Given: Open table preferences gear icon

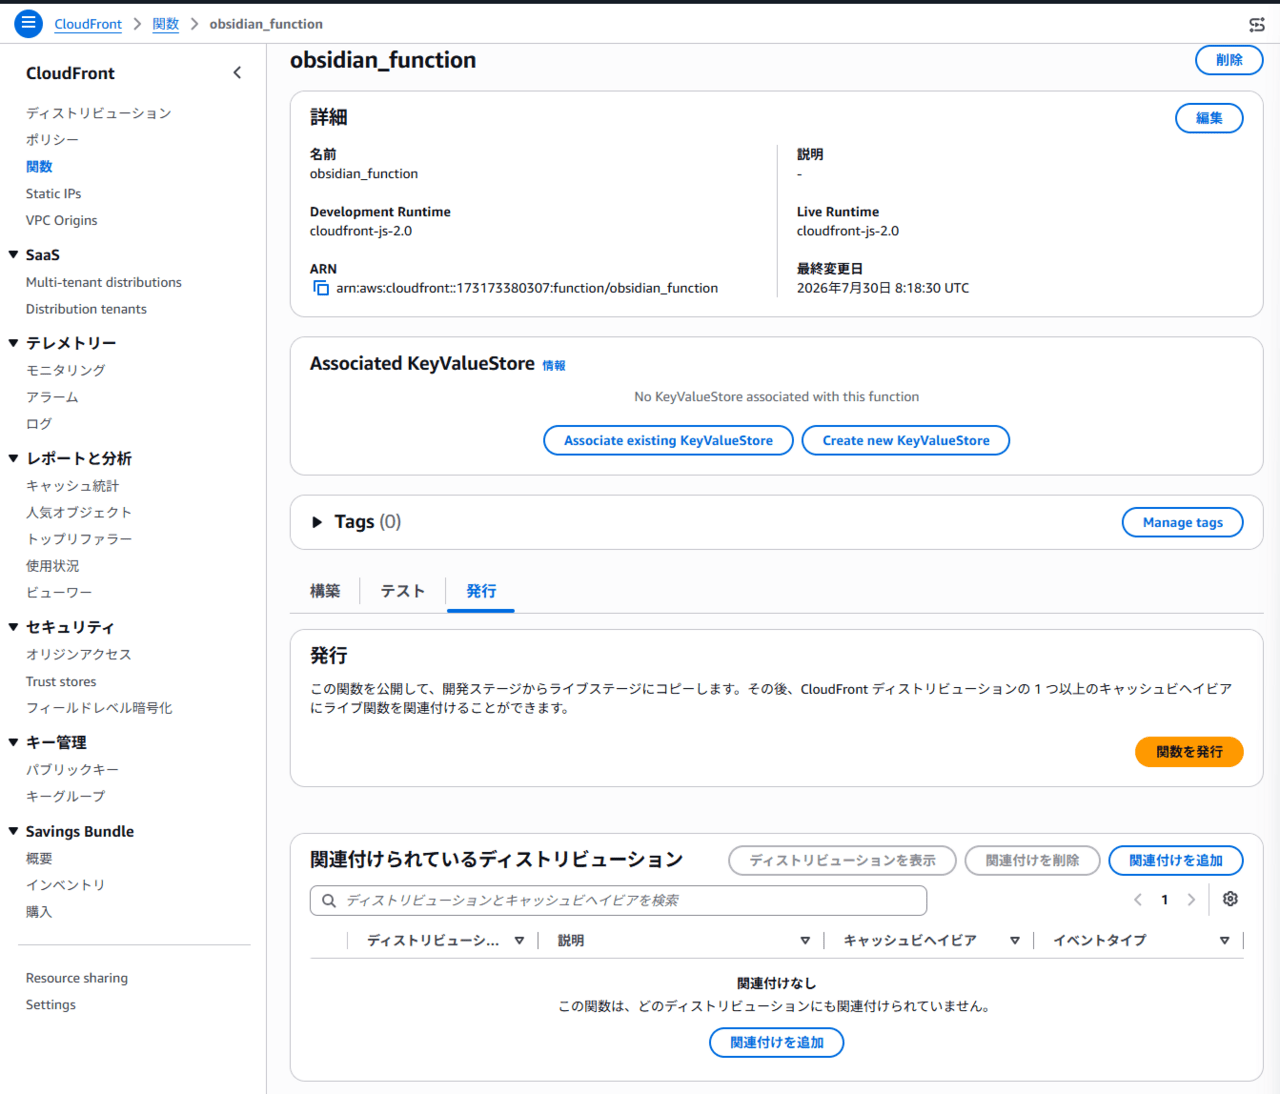Looking at the screenshot, I should [1230, 899].
